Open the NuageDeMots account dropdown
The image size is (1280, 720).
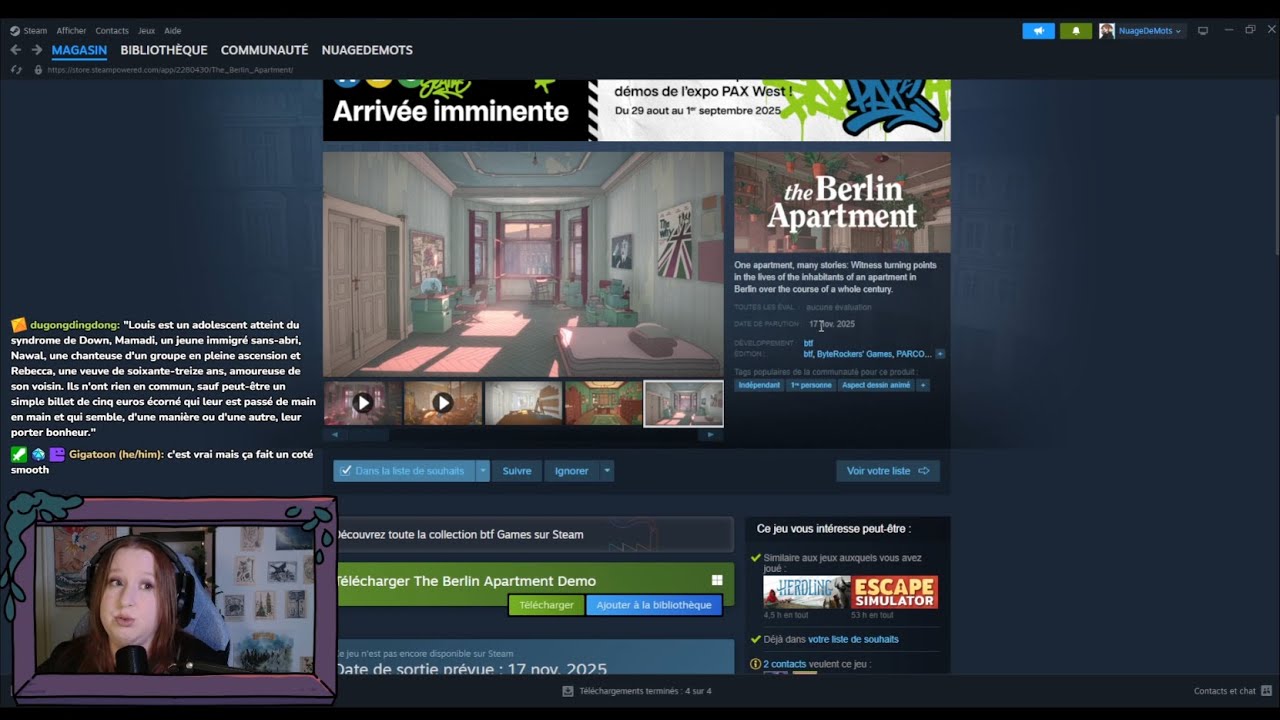click(1151, 31)
